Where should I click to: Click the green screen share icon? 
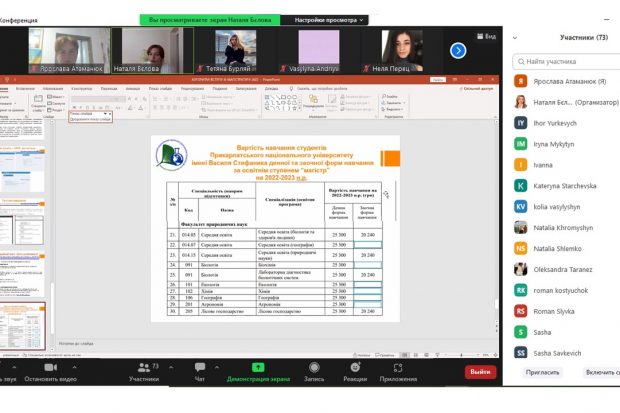coord(258,368)
